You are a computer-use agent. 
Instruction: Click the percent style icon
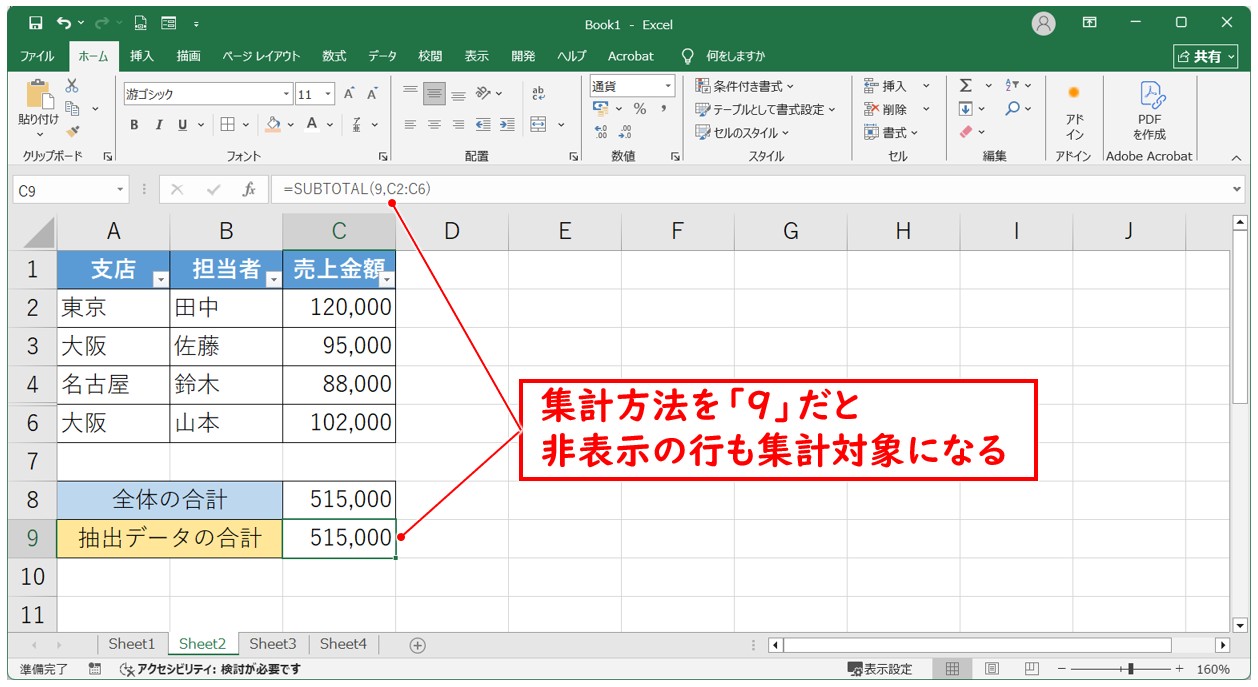tap(639, 109)
